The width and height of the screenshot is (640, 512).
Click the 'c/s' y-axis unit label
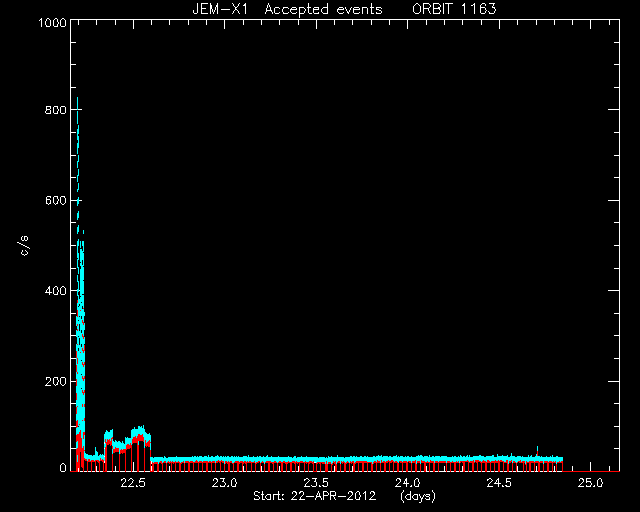pyautogui.click(x=24, y=246)
